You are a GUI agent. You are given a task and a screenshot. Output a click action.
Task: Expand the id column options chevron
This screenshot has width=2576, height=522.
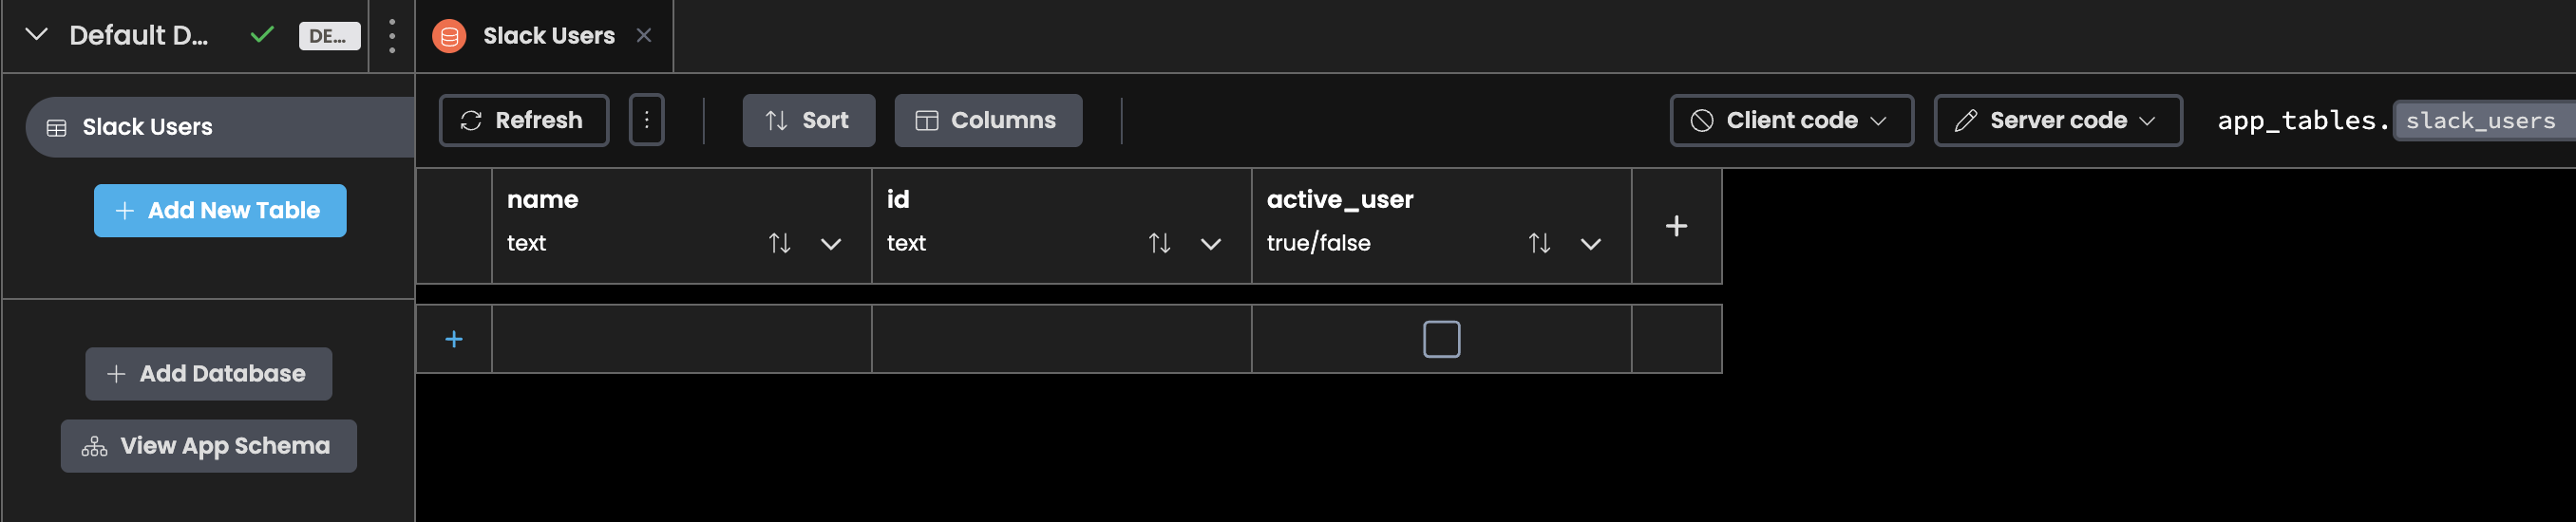(1210, 243)
